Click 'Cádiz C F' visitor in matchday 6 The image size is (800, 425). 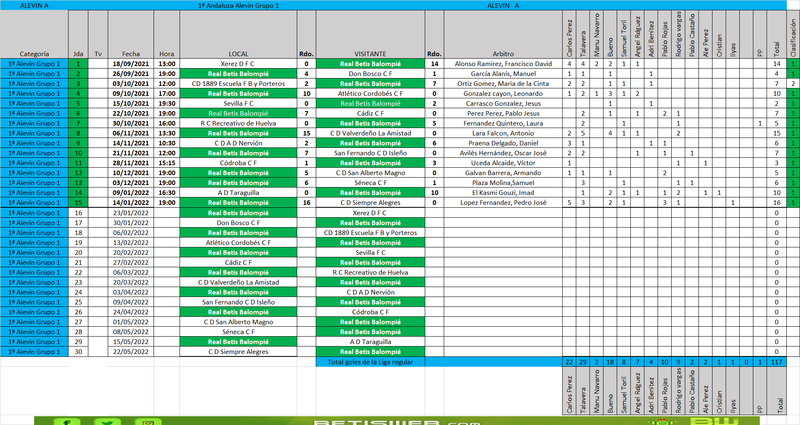pos(370,113)
